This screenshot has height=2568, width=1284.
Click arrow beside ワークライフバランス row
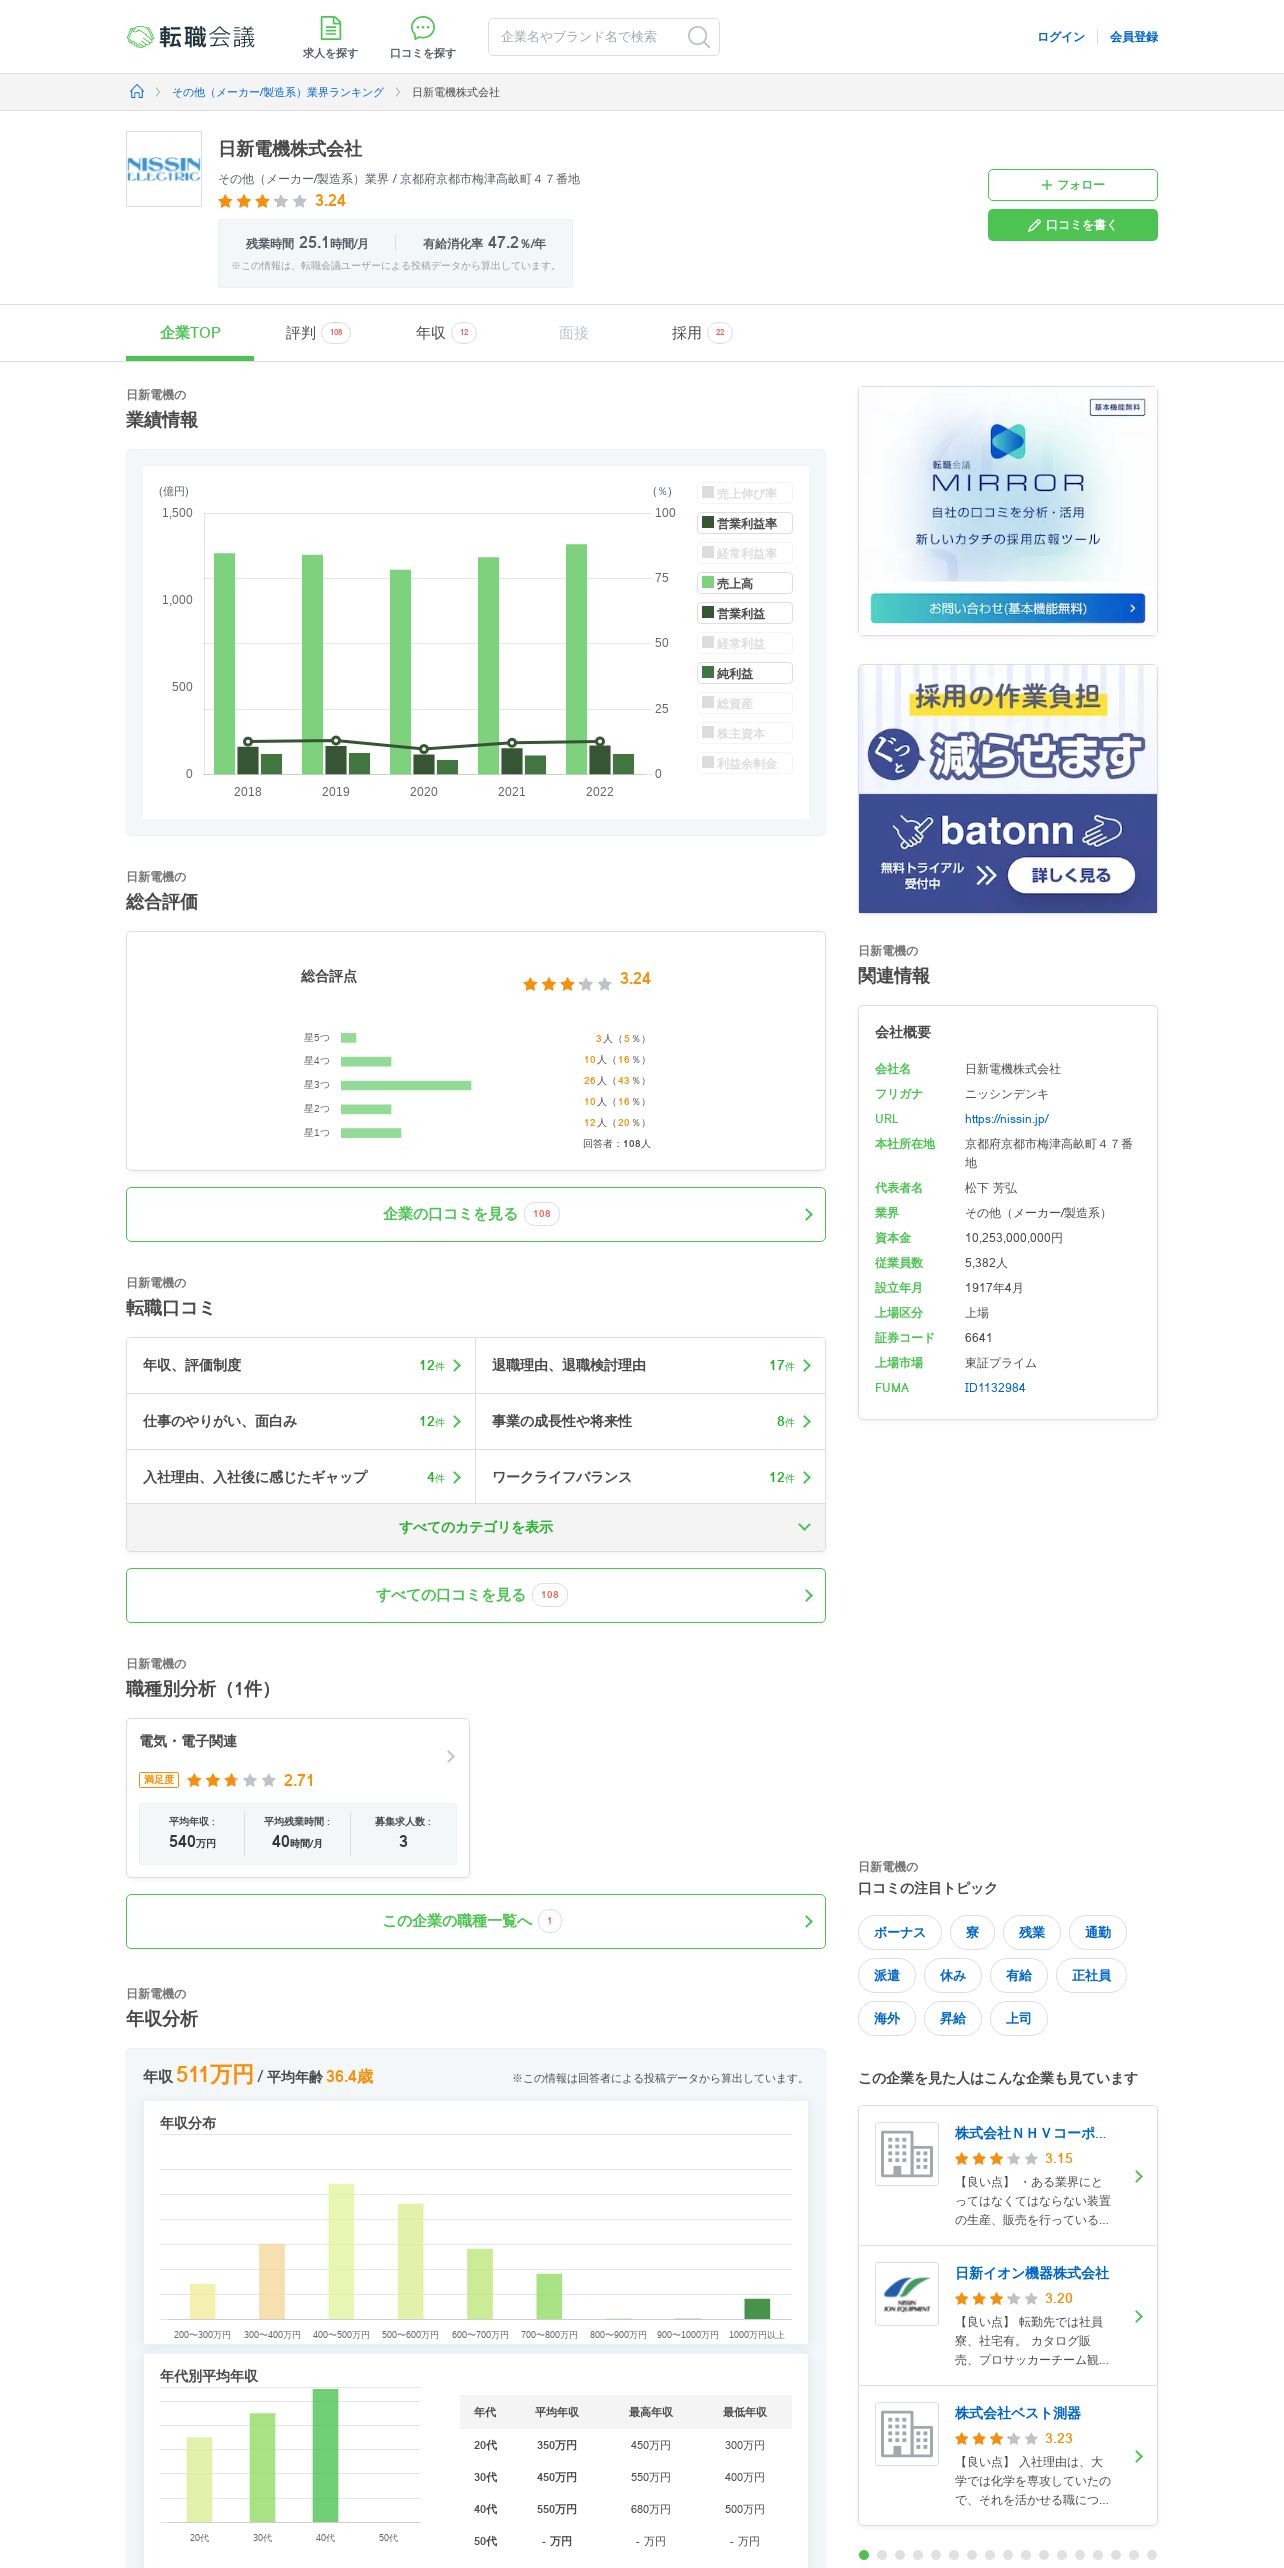pos(807,1477)
